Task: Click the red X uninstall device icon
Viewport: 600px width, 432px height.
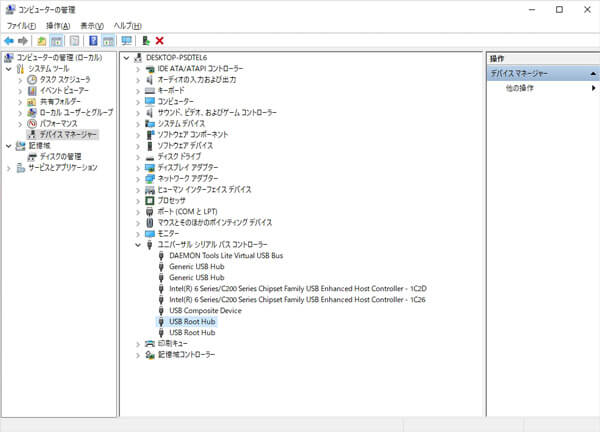Action: (x=160, y=41)
